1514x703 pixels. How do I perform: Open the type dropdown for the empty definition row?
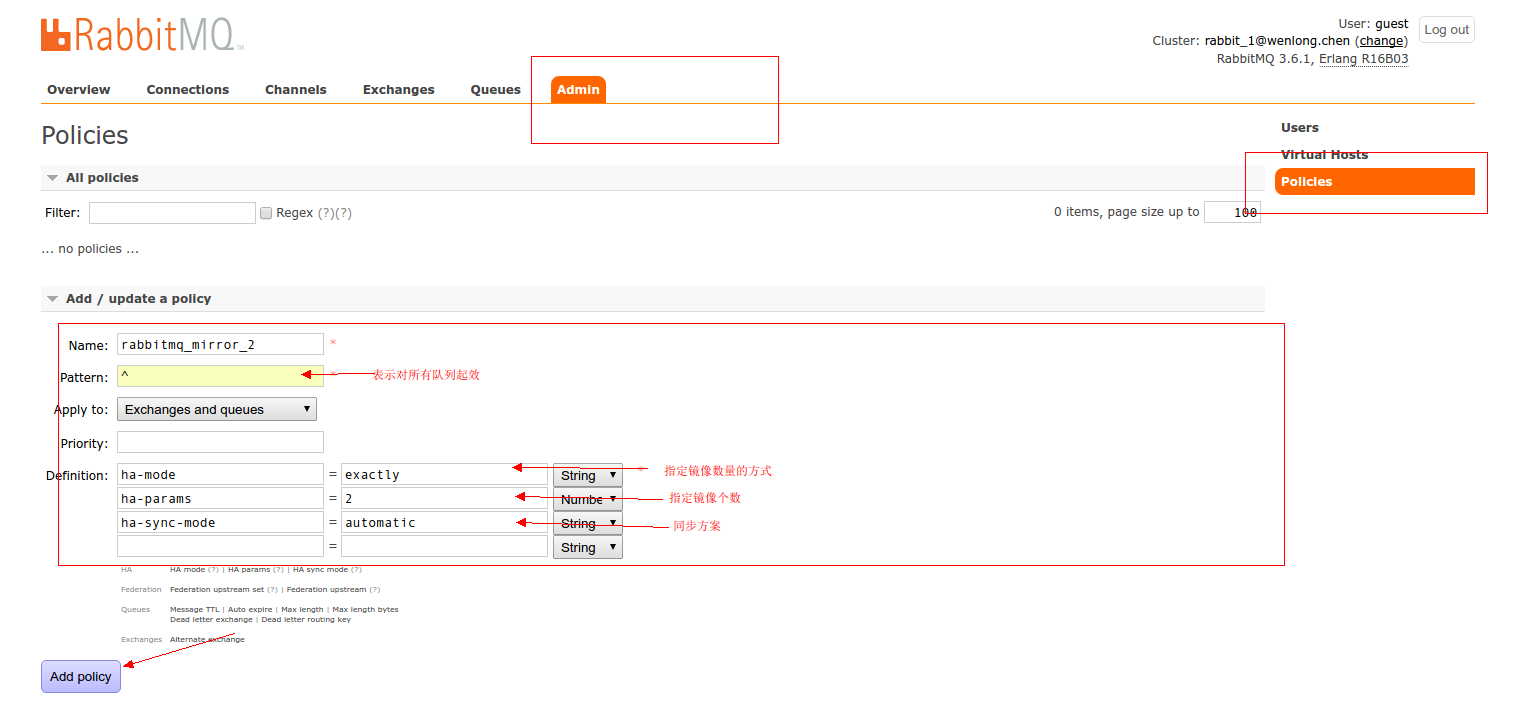(588, 547)
